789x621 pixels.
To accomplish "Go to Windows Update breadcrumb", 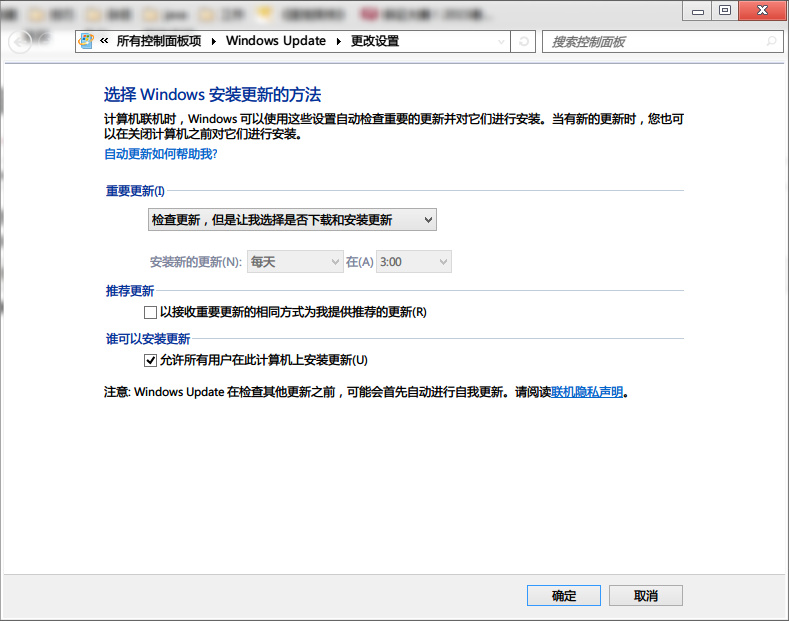I will point(276,41).
